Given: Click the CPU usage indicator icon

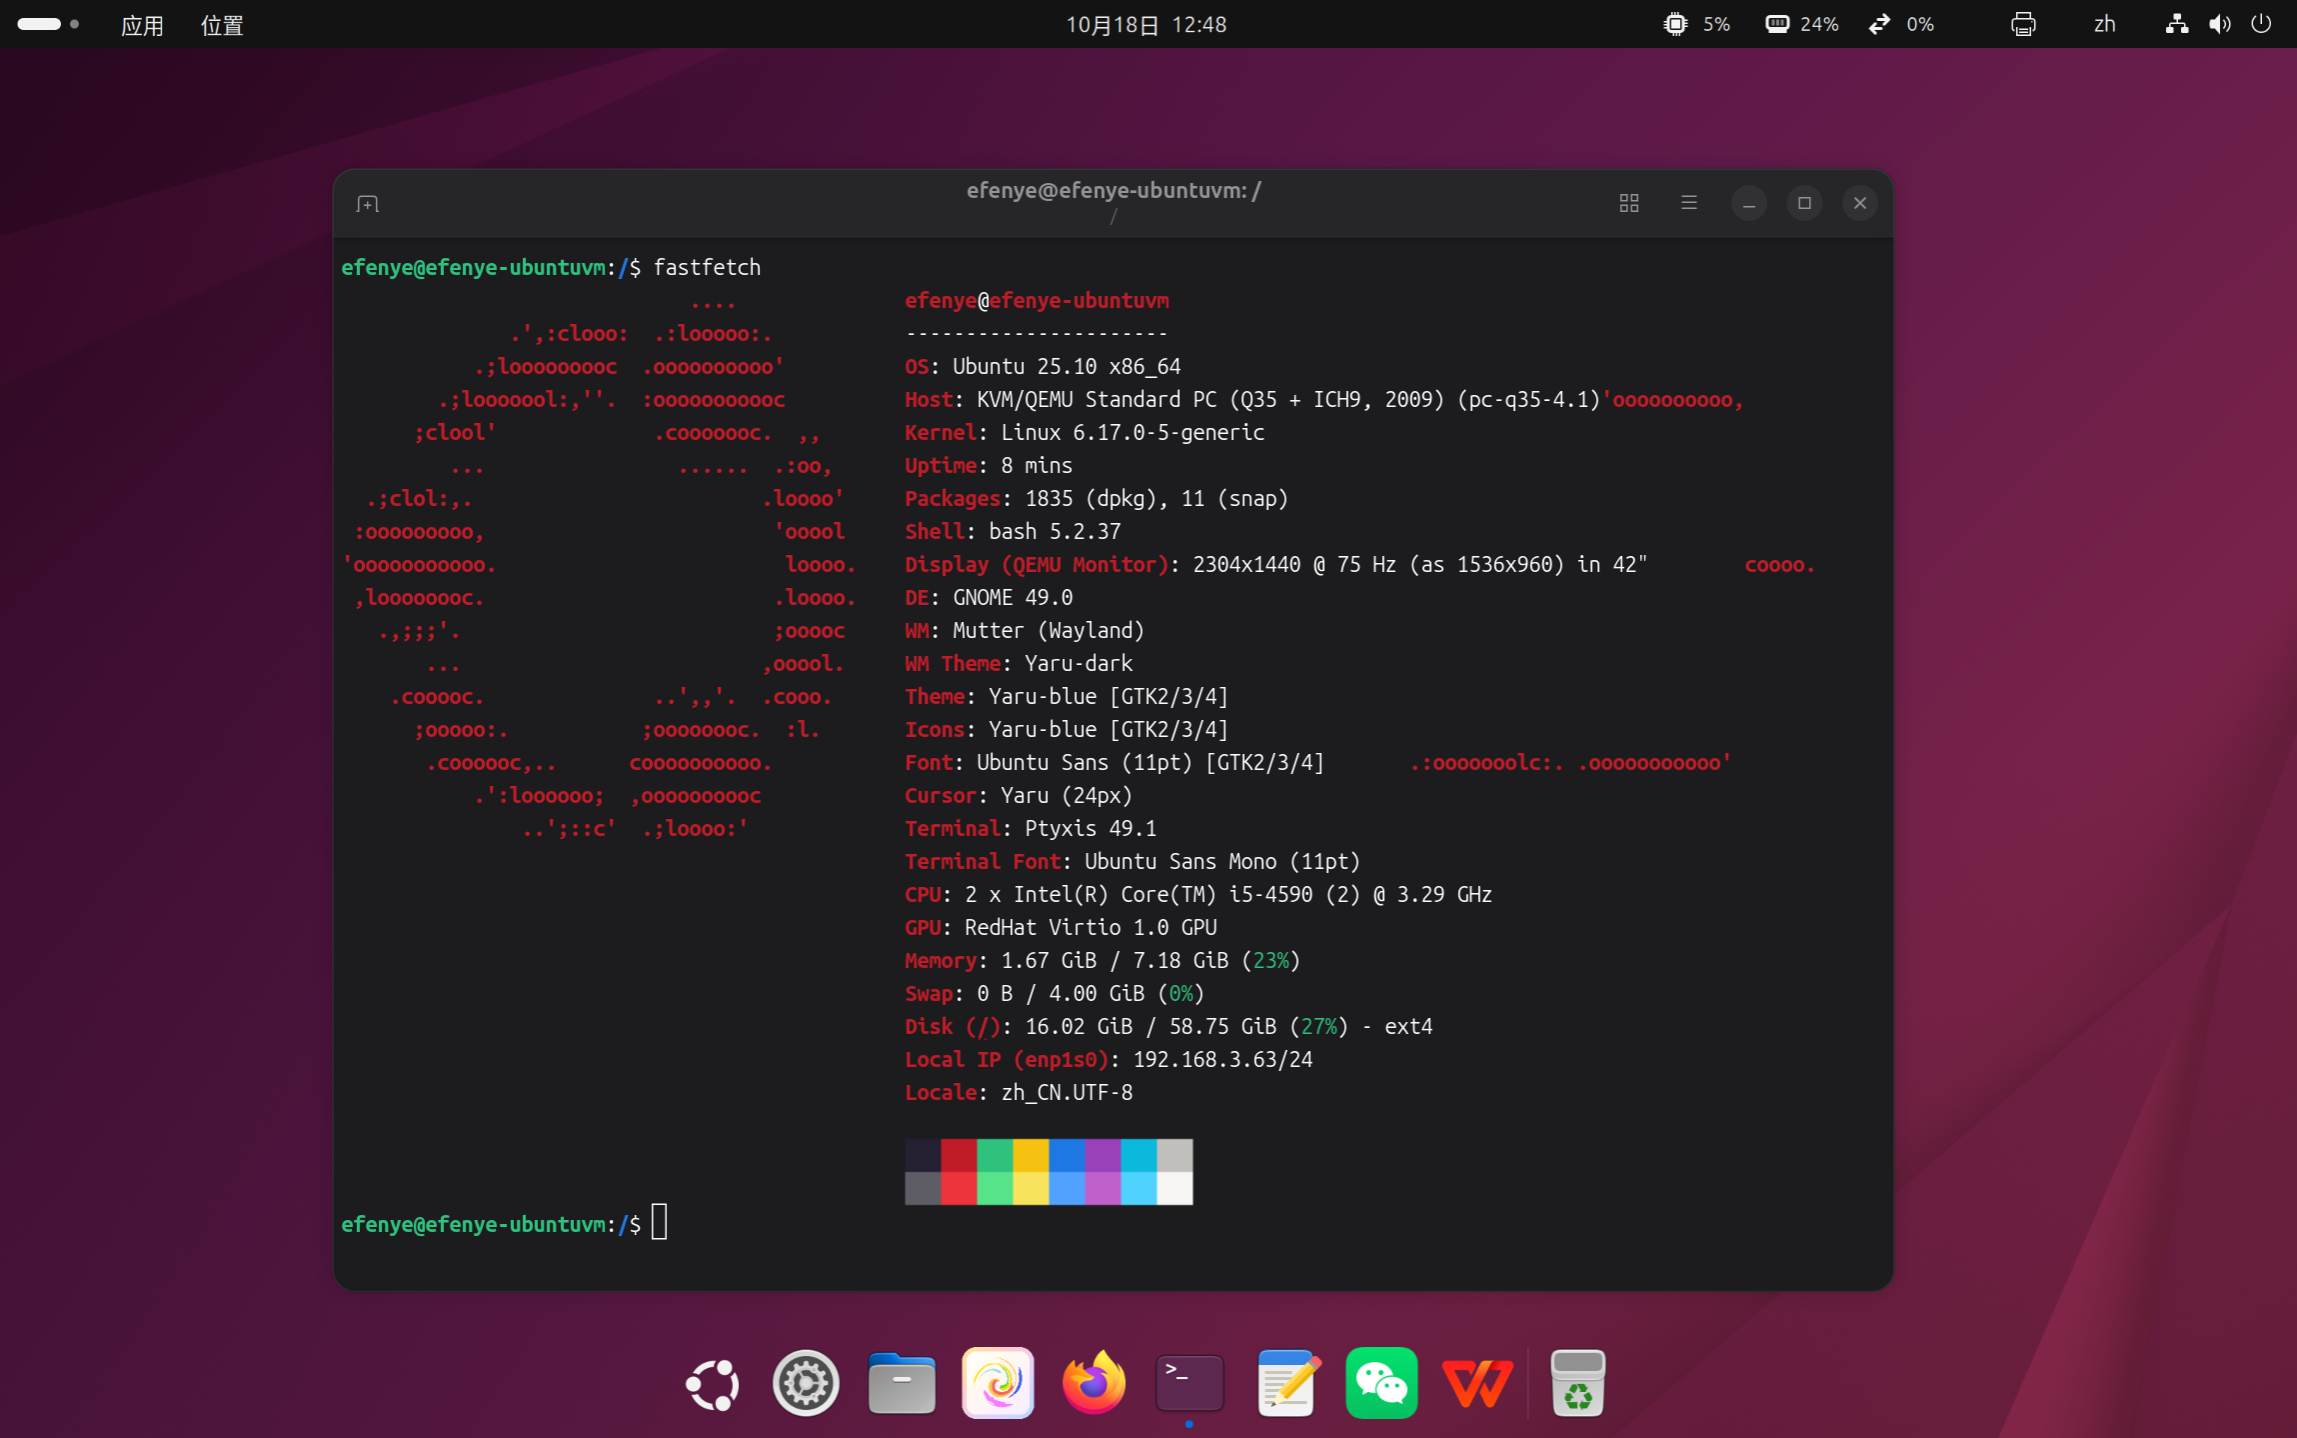Looking at the screenshot, I should [x=1675, y=24].
